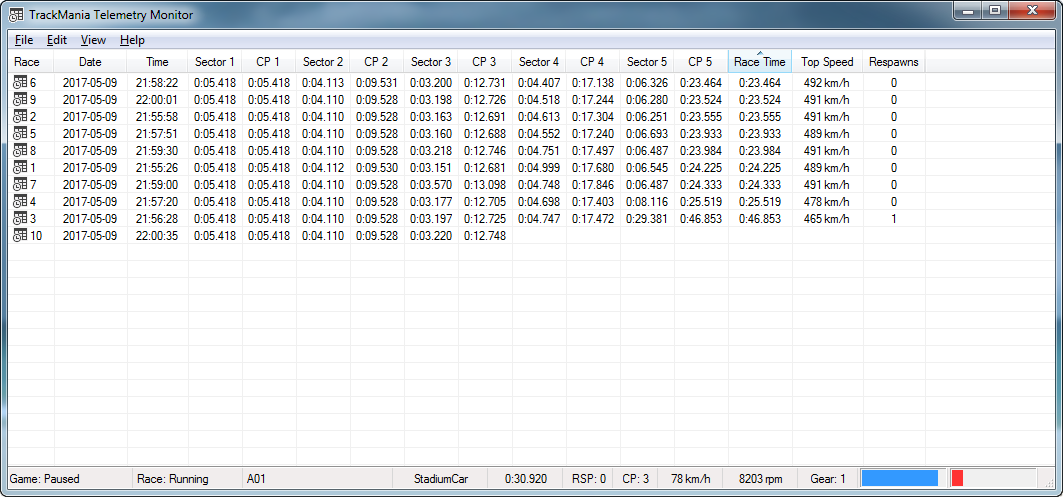Click the 0:13.098 CP 3 cell

pyautogui.click(x=485, y=184)
